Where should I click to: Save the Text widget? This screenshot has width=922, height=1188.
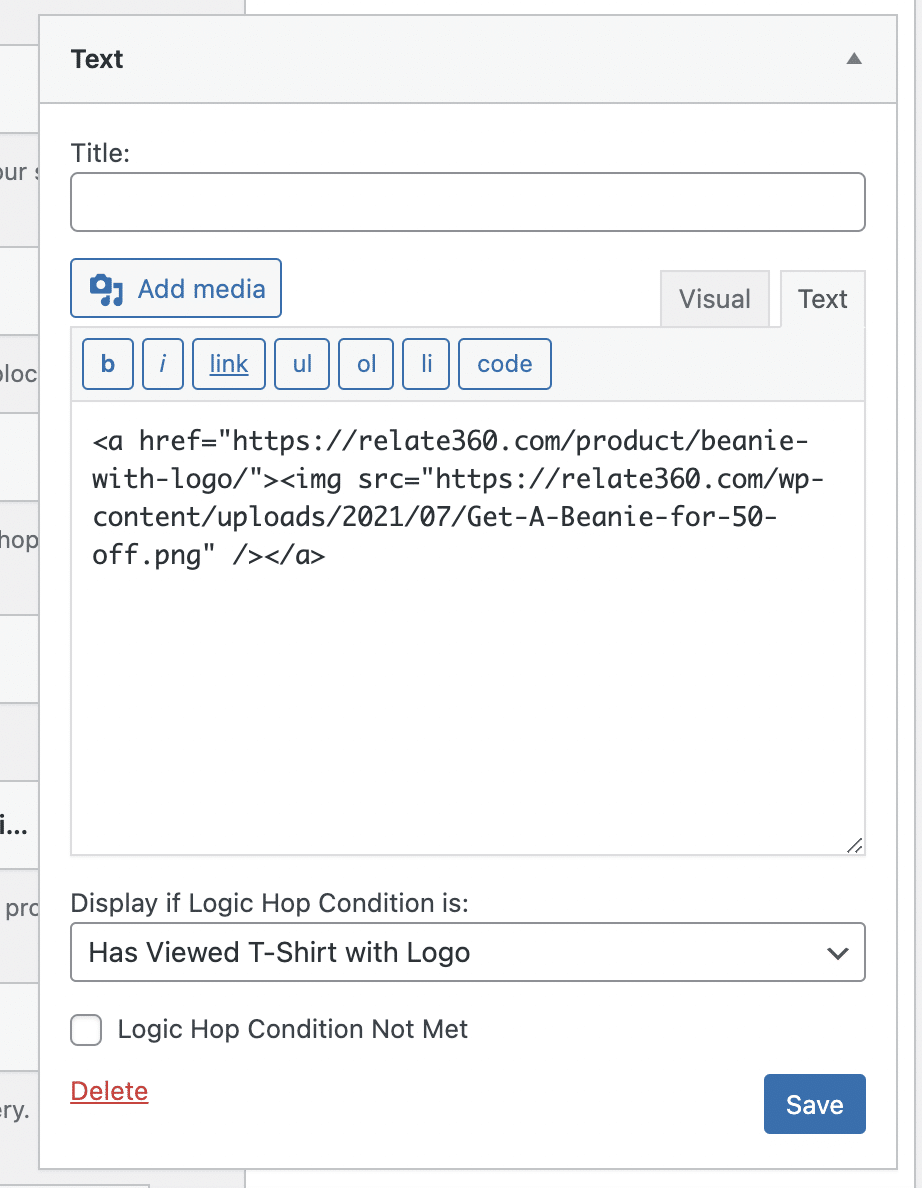click(x=814, y=1104)
